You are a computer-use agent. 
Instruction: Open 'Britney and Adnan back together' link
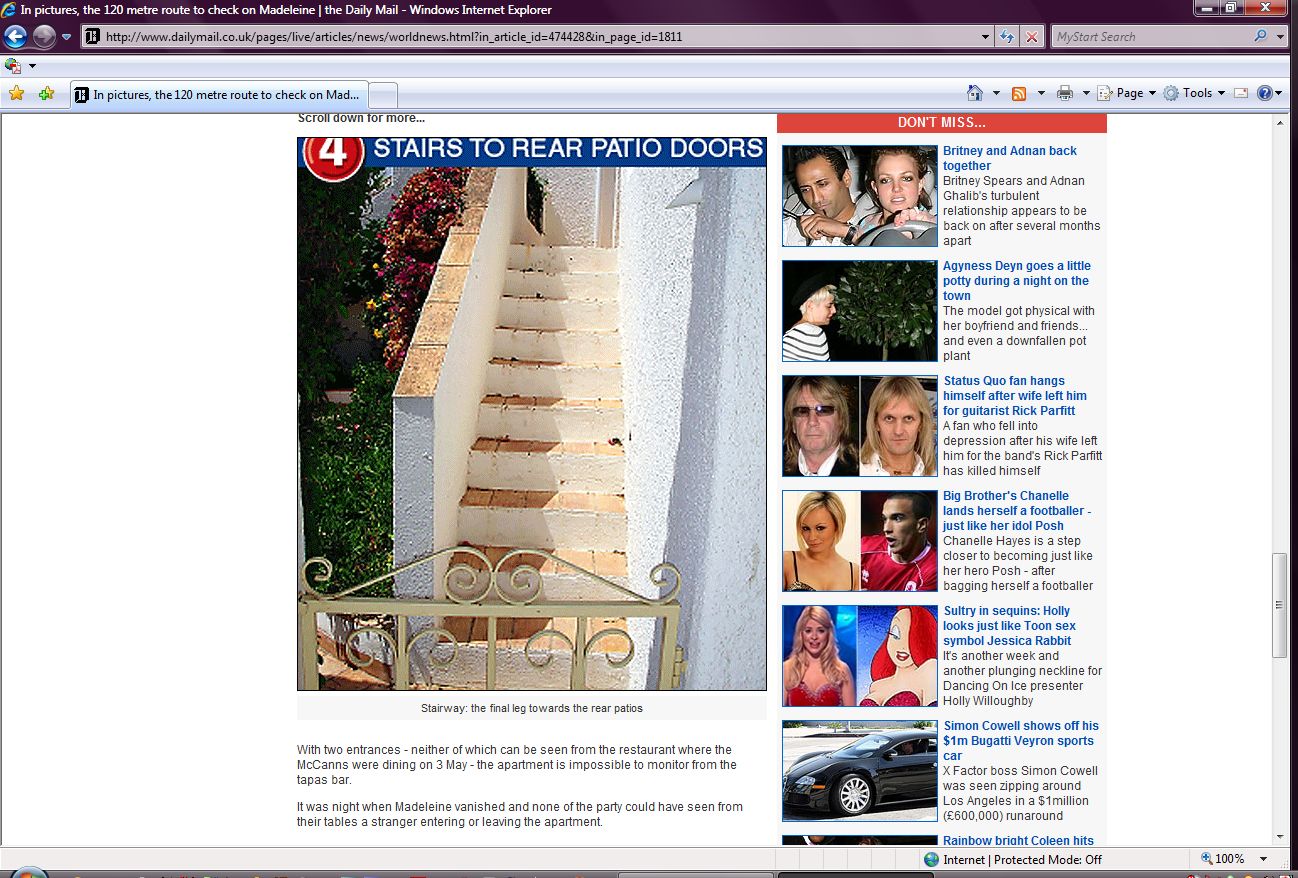point(1009,158)
